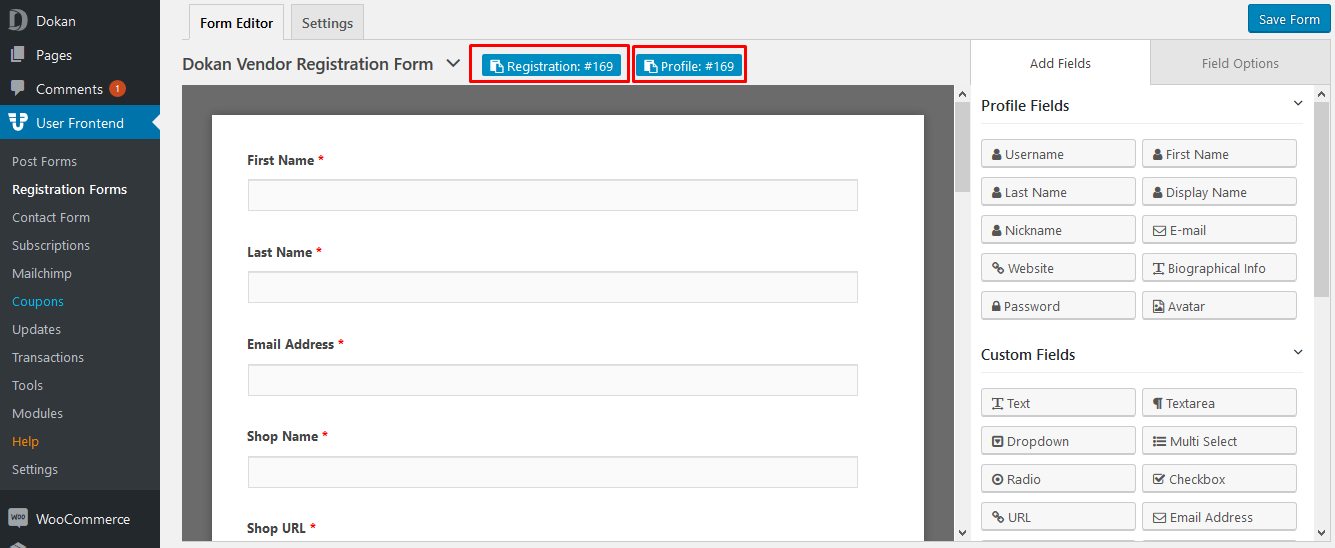The height and width of the screenshot is (548, 1335).
Task: Add a Website field
Action: click(x=1058, y=268)
